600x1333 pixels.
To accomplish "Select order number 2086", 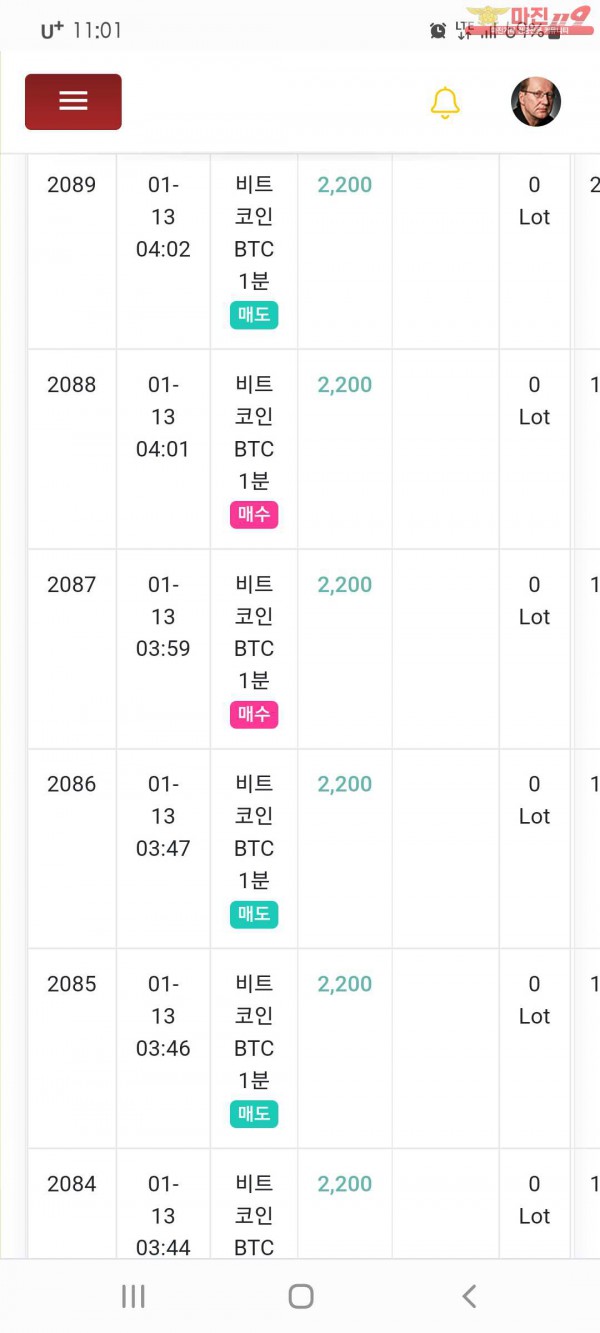I will click(72, 784).
